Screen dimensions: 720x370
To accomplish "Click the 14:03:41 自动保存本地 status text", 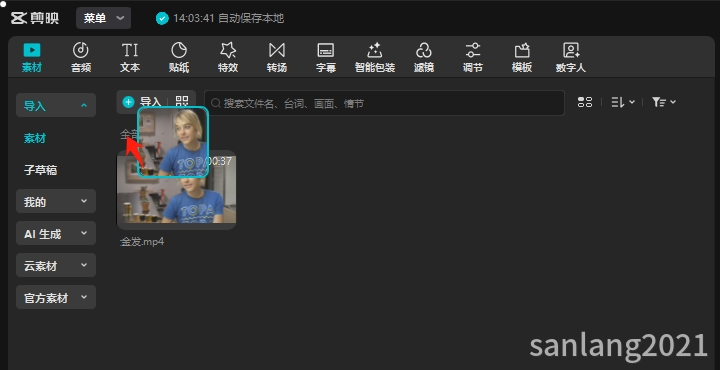I will pos(228,18).
